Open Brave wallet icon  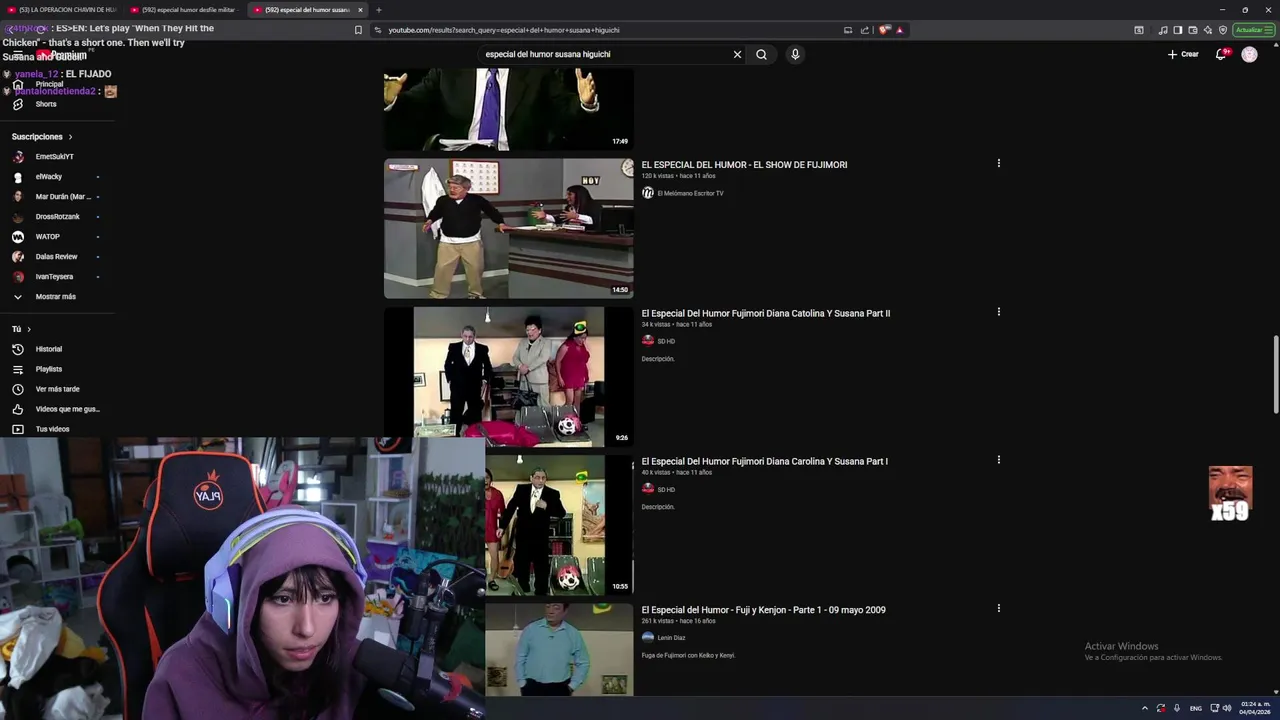click(x=1193, y=30)
